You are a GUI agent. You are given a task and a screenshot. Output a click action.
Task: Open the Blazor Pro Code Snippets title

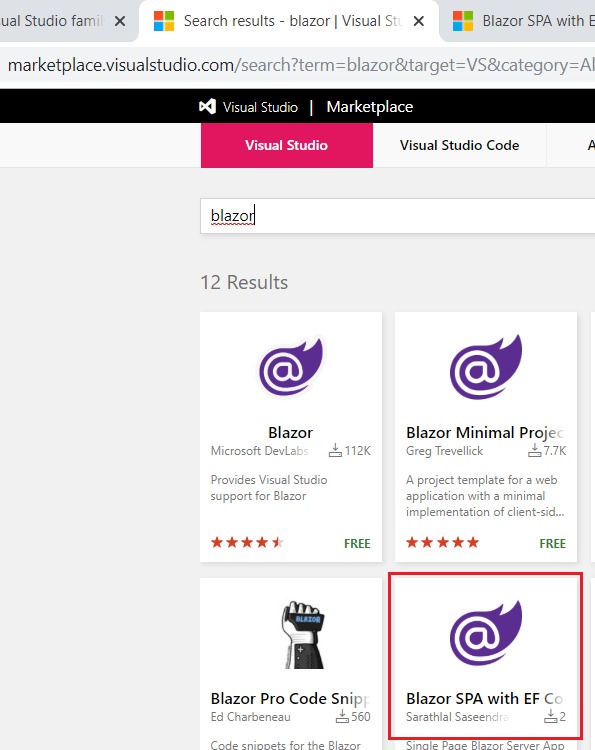pyautogui.click(x=290, y=699)
